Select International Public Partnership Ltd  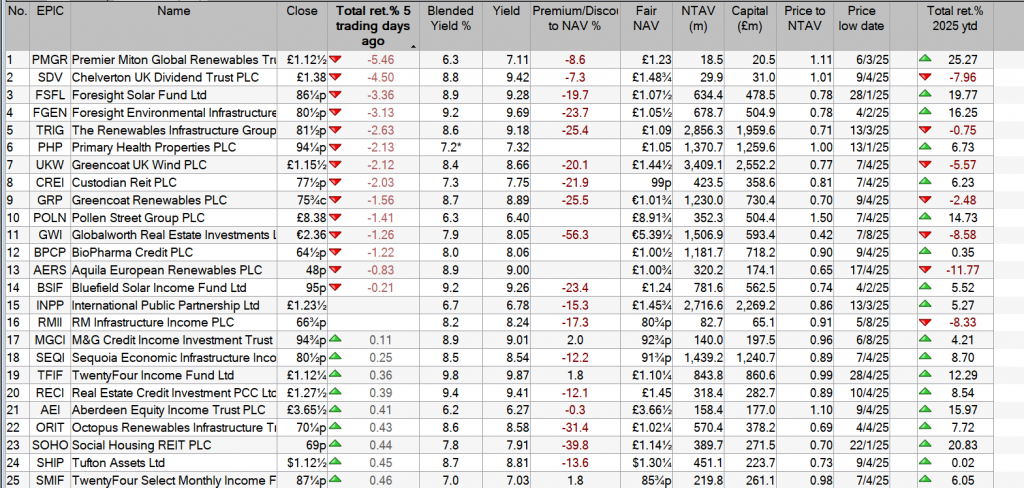coord(165,306)
